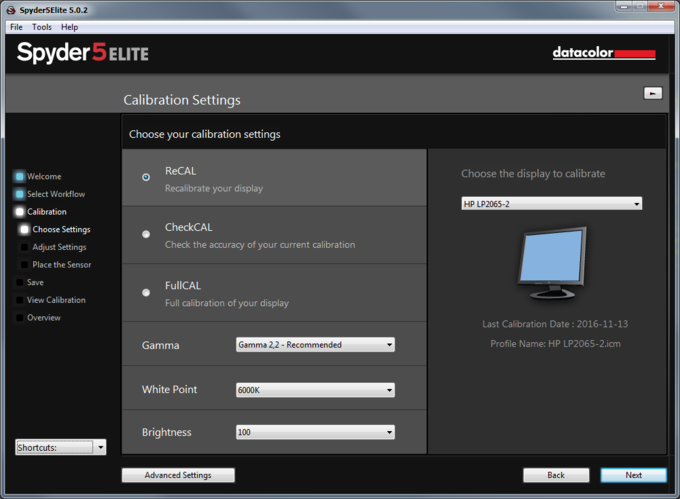Viewport: 680px width, 499px height.
Task: Click the Save step indicator icon
Action: [19, 283]
